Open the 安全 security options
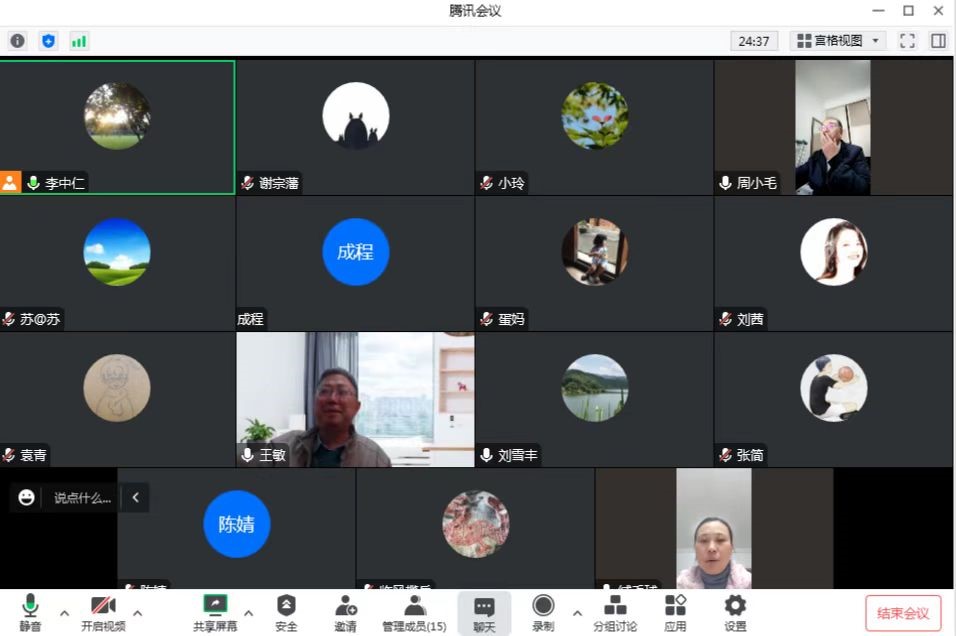956x636 pixels. [286, 612]
